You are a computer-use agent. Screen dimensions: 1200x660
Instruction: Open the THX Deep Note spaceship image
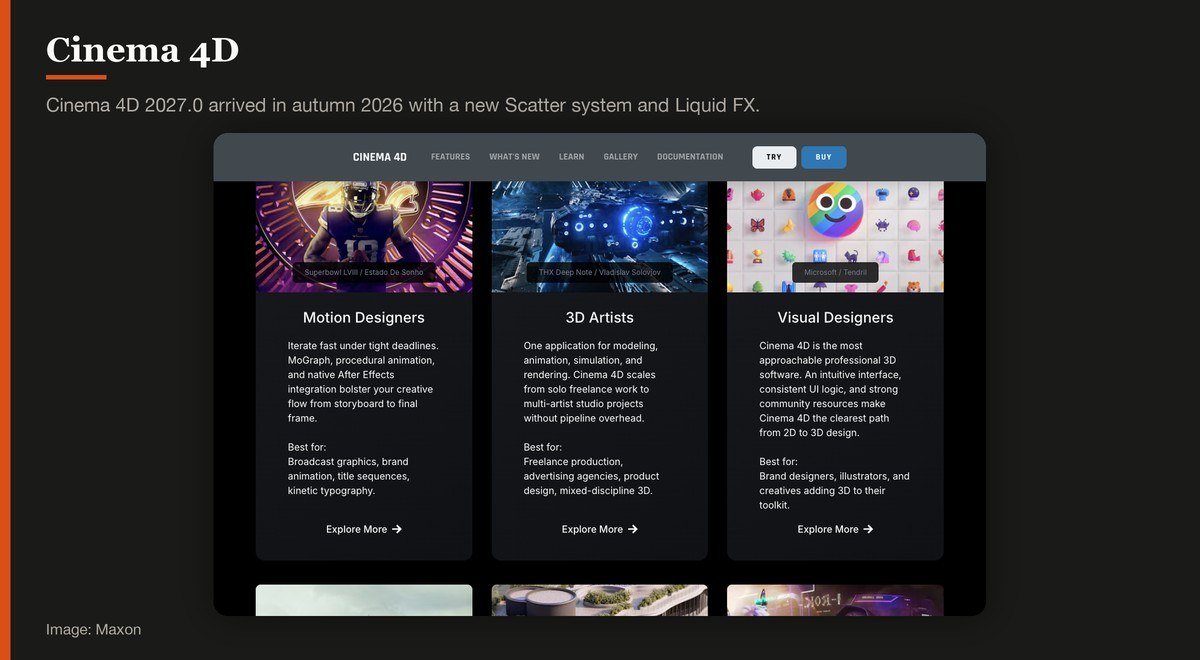point(600,237)
